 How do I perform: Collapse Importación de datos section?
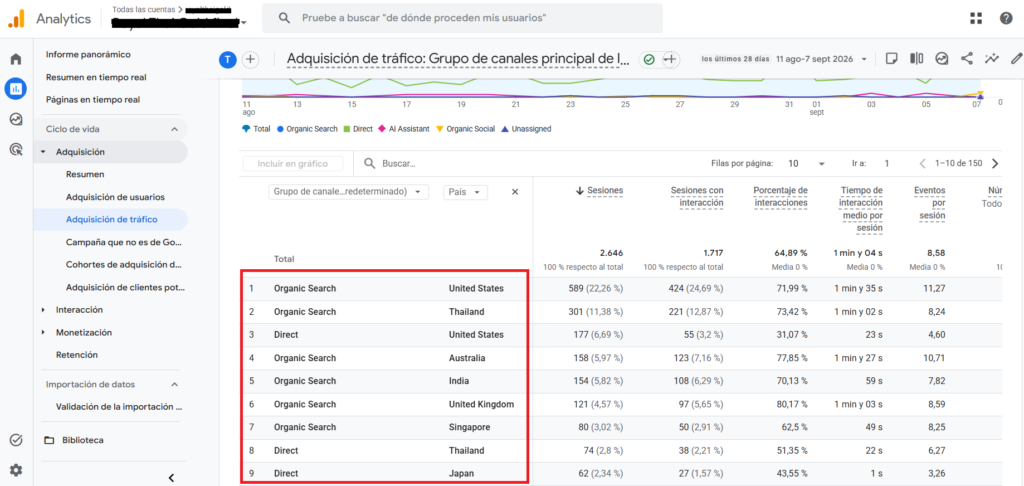click(174, 384)
